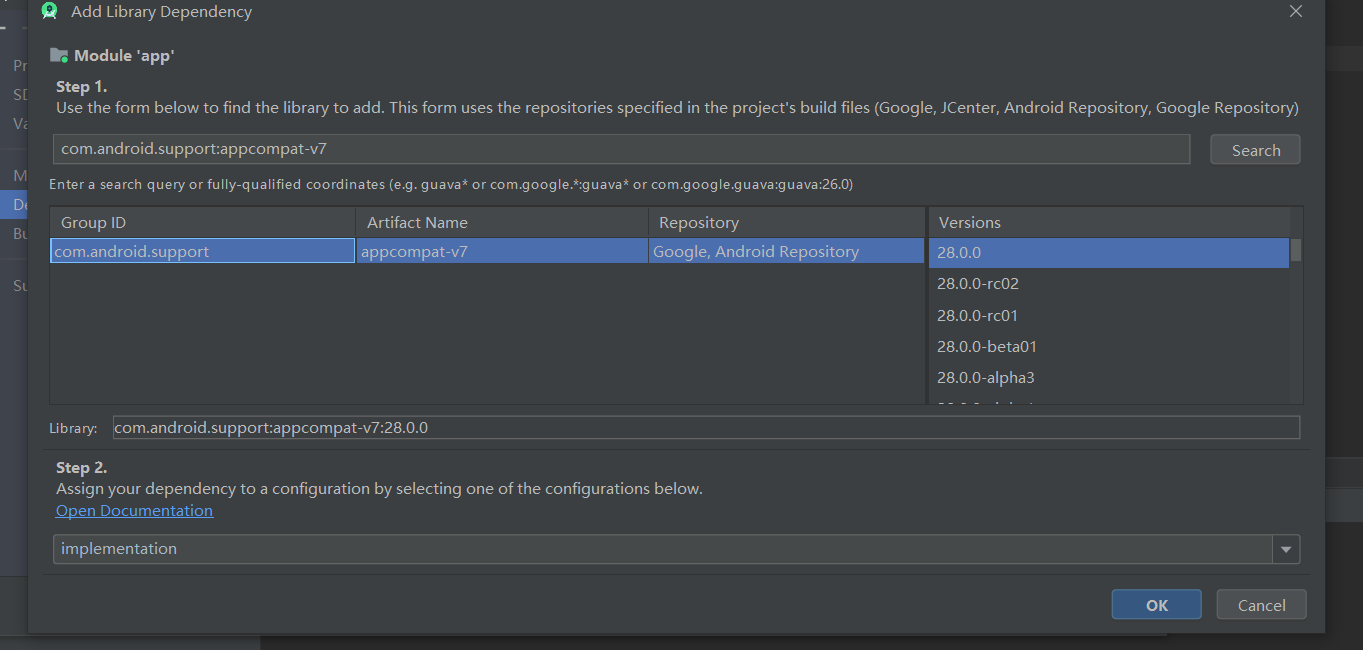Select the Google, Android Repository cell
Viewport: 1363px width, 650px height.
tap(787, 251)
